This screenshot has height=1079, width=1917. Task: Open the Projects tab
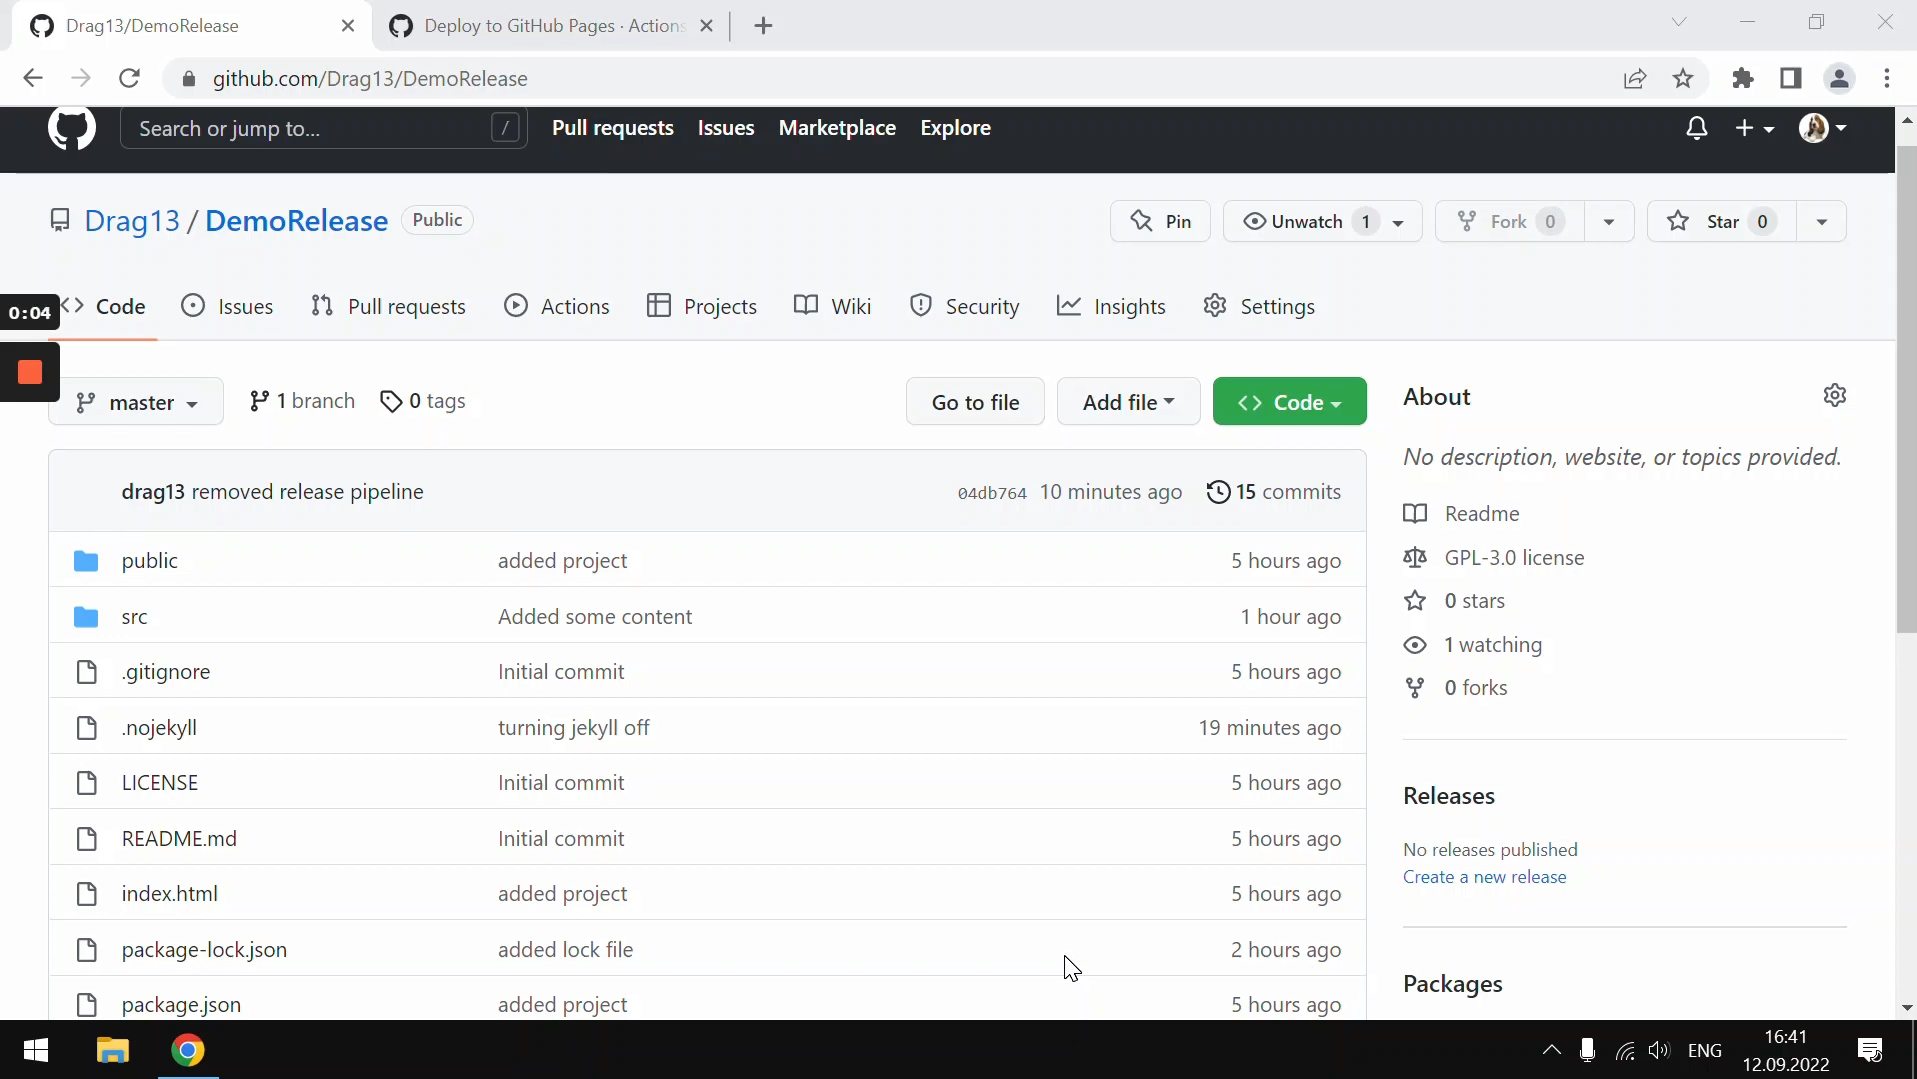click(x=702, y=306)
